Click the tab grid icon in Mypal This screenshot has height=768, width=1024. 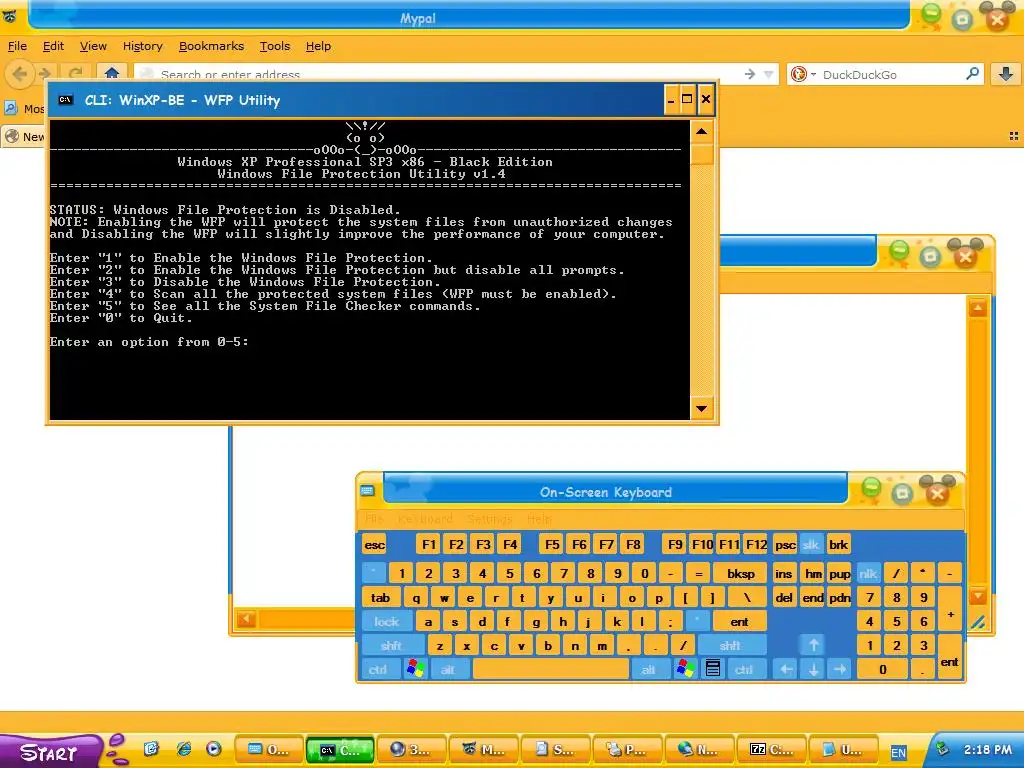[1014, 136]
